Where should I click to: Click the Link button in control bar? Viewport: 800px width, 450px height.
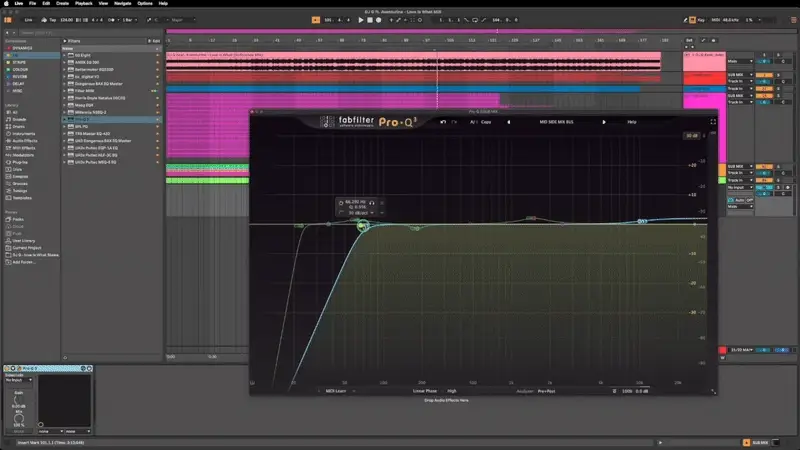[x=29, y=20]
